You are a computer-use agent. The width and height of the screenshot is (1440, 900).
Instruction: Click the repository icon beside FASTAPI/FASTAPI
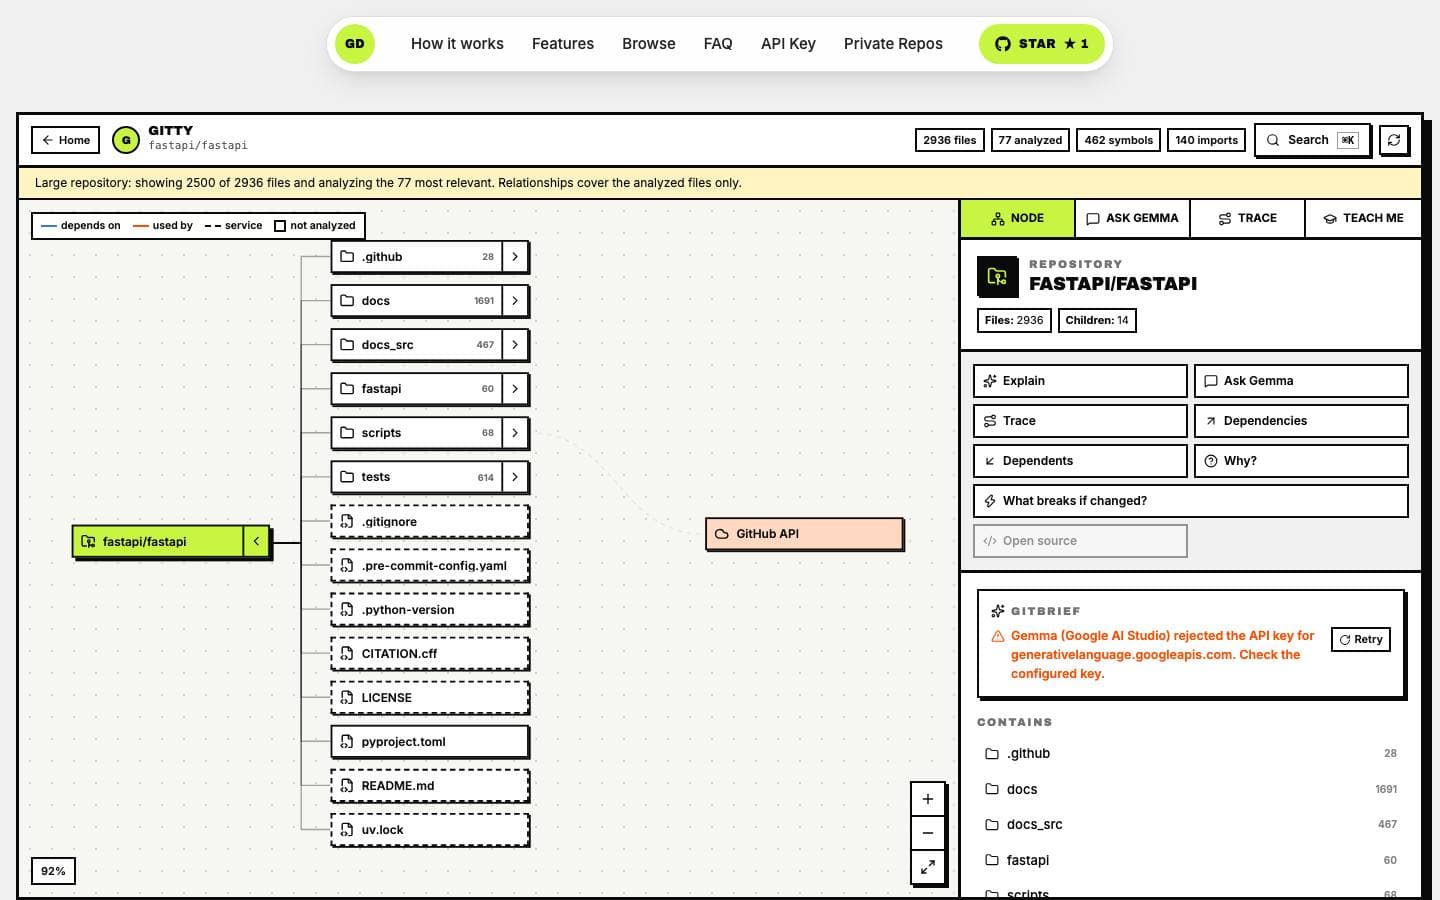997,276
